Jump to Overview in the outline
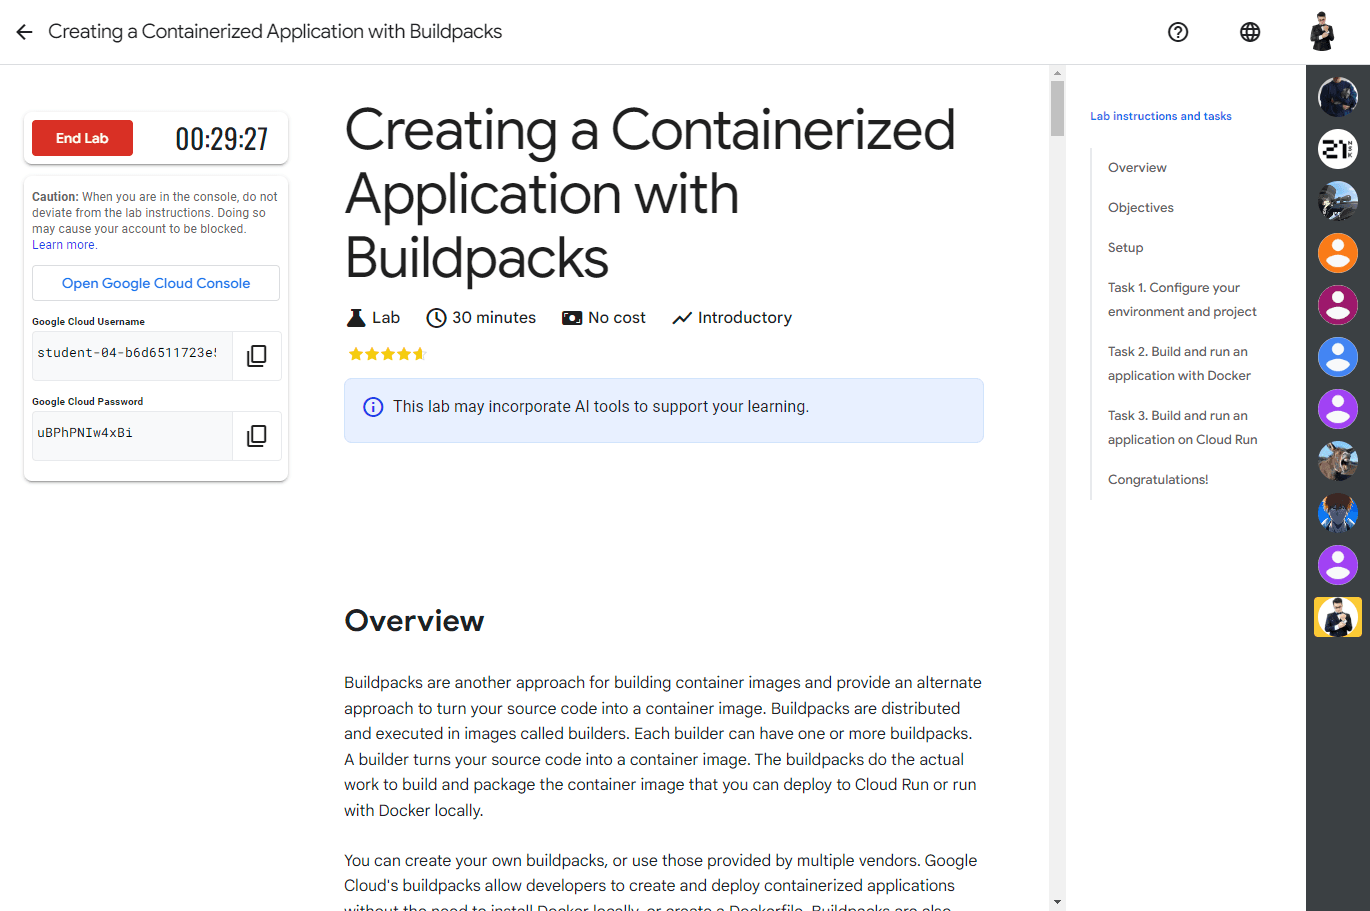This screenshot has width=1370, height=911. tap(1137, 168)
